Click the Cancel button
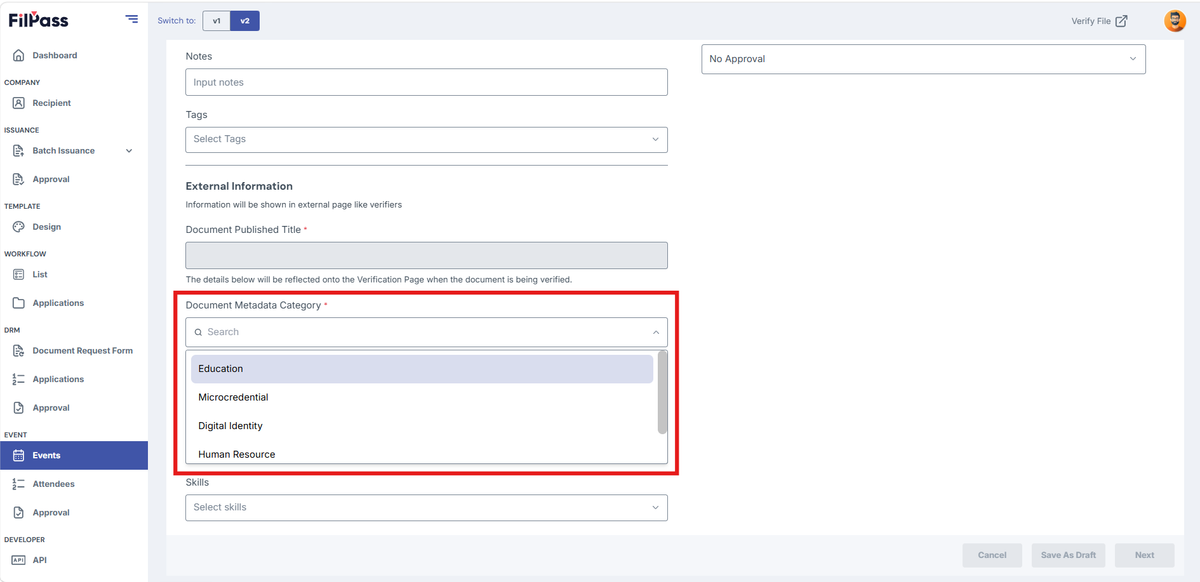The height and width of the screenshot is (582, 1200). point(992,555)
